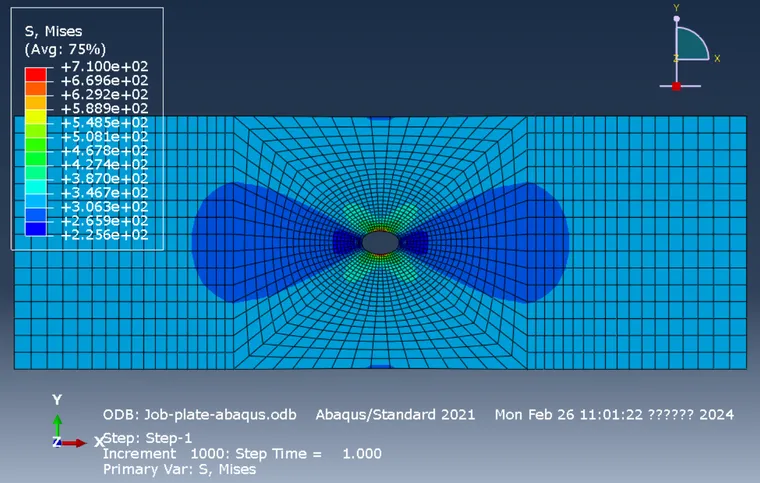The width and height of the screenshot is (760, 483).
Task: Select the yellow legend color band
Action: click(36, 116)
